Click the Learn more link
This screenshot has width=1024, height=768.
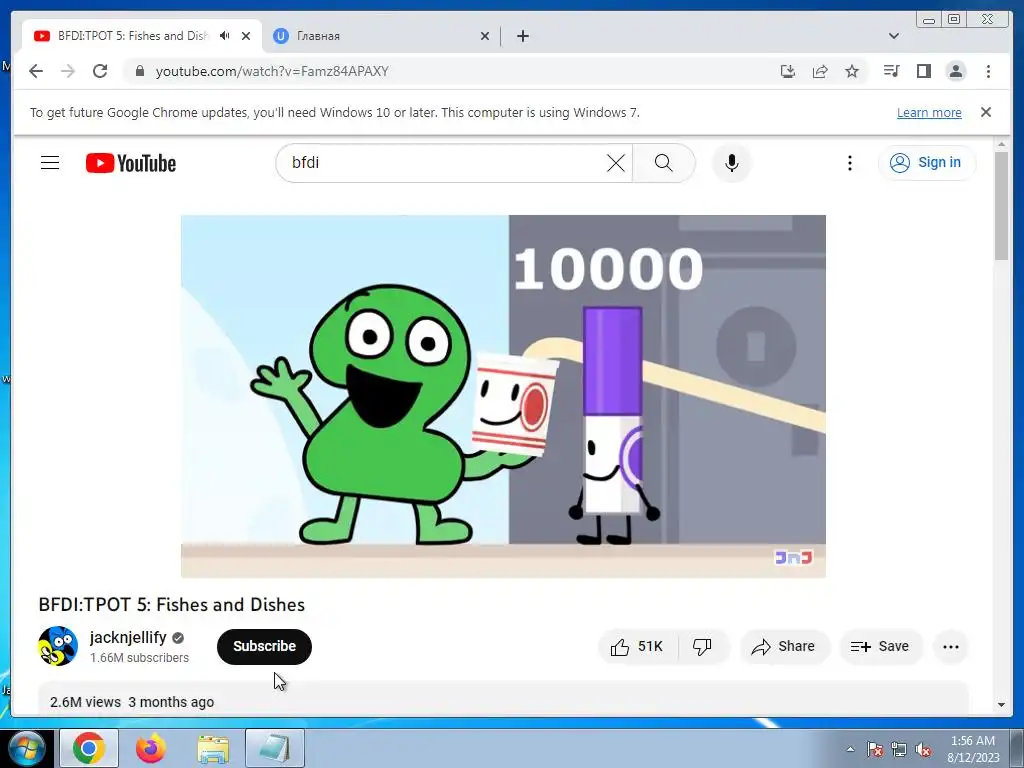(x=929, y=112)
